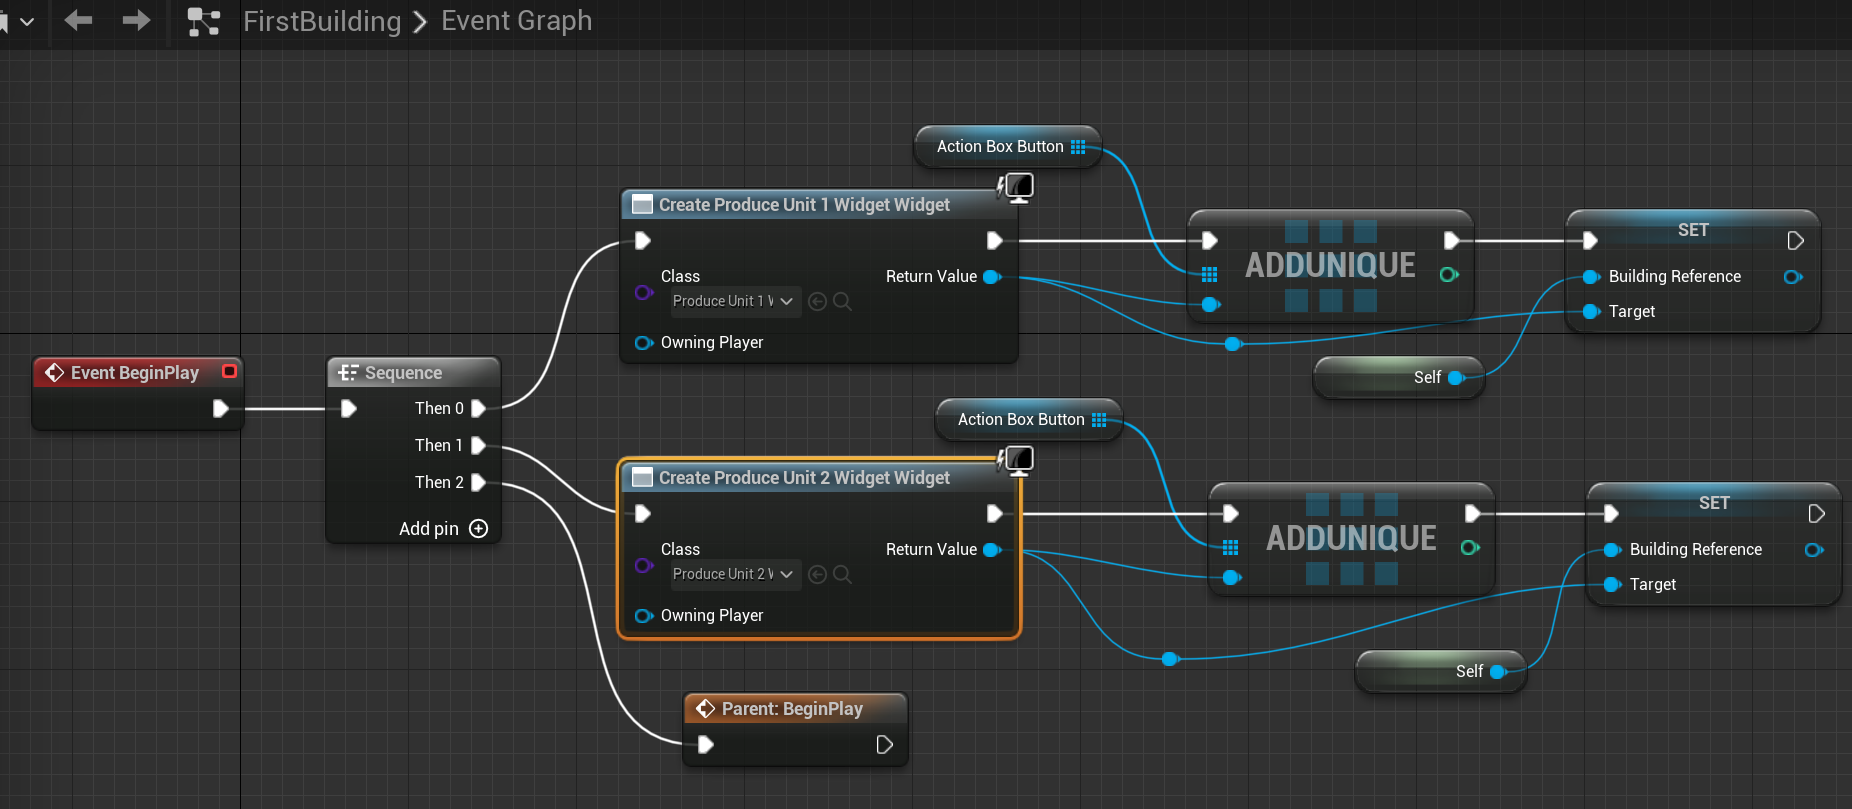The height and width of the screenshot is (809, 1852).
Task: Click browse magnifier on Produce Unit 1 class
Action: point(843,301)
